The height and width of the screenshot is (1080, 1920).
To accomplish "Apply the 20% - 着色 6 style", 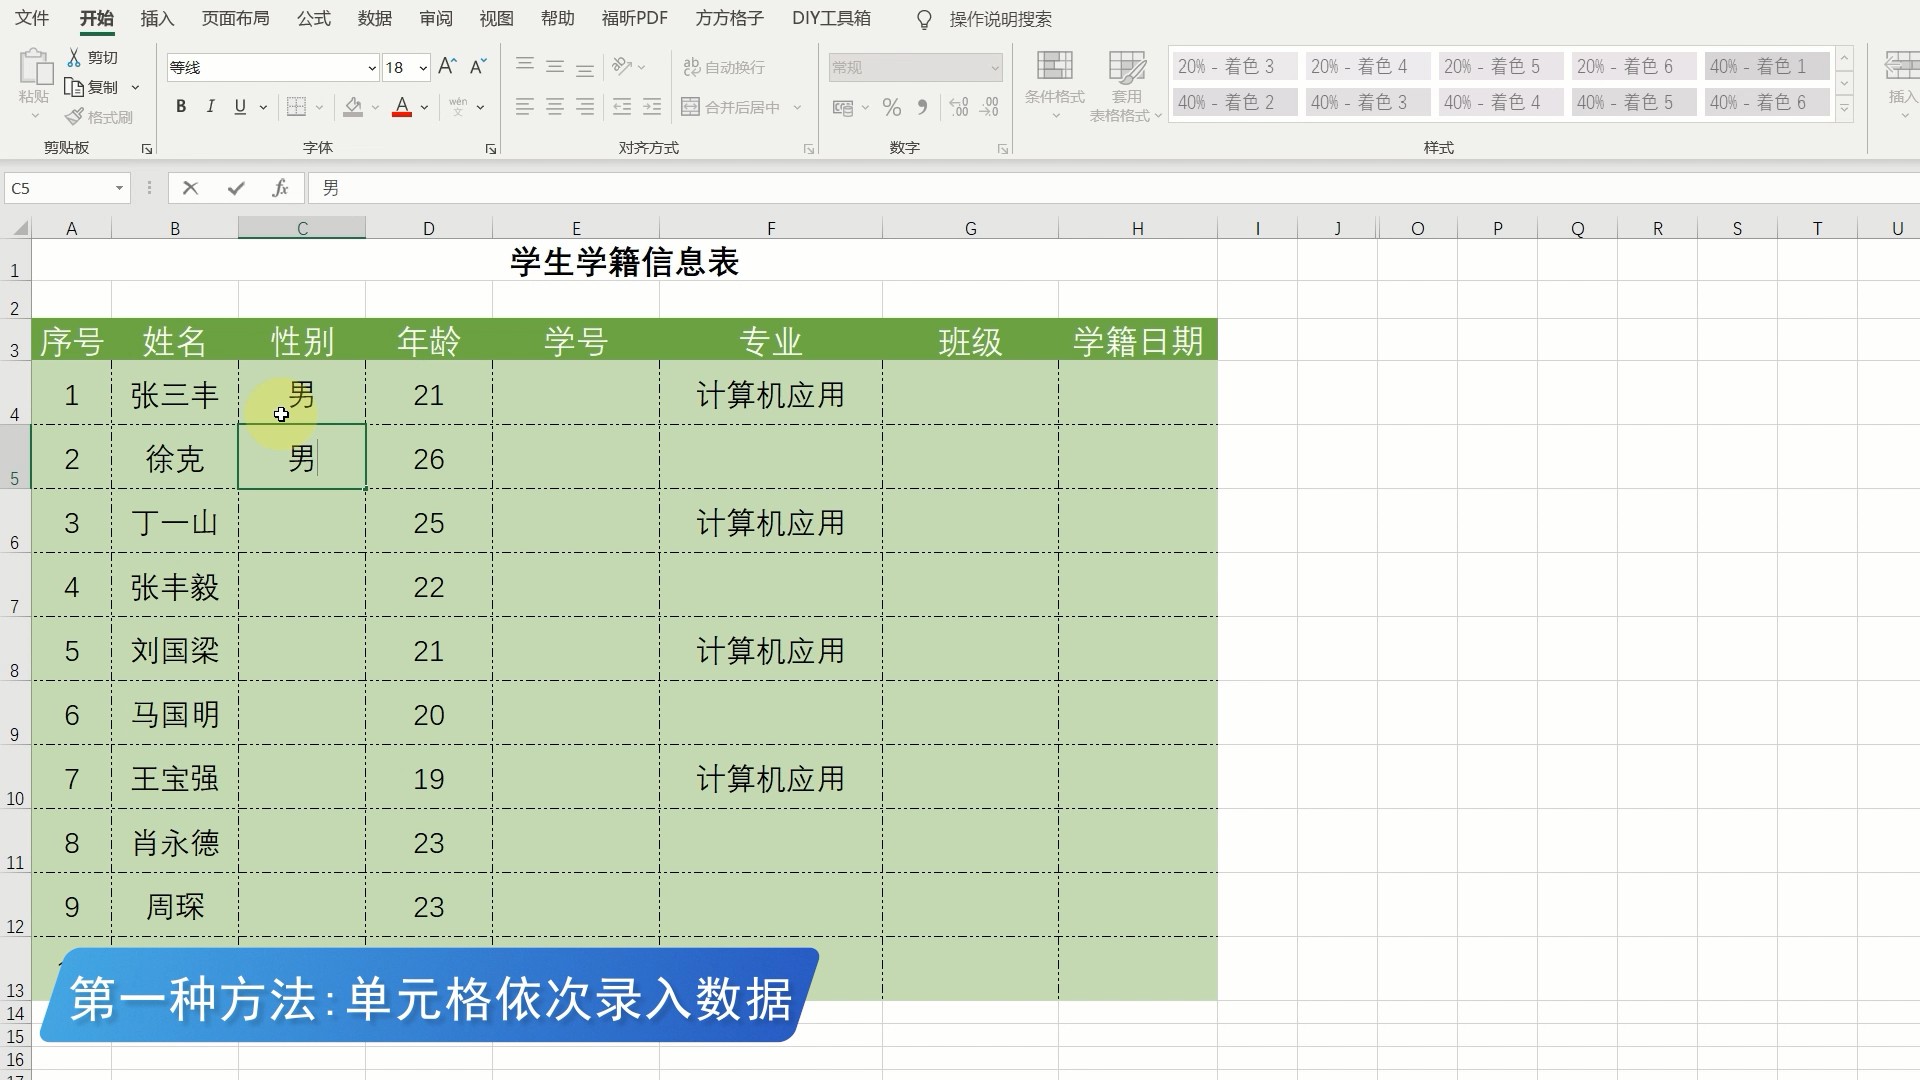I will [1634, 66].
